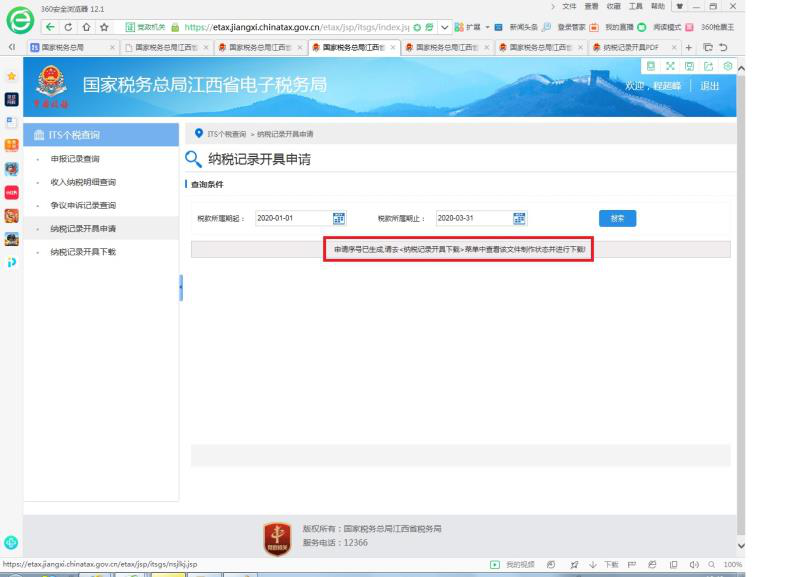Image resolution: width=800 pixels, height=577 pixels.
Task: Click the 100% zoom level in status bar
Action: [x=733, y=564]
